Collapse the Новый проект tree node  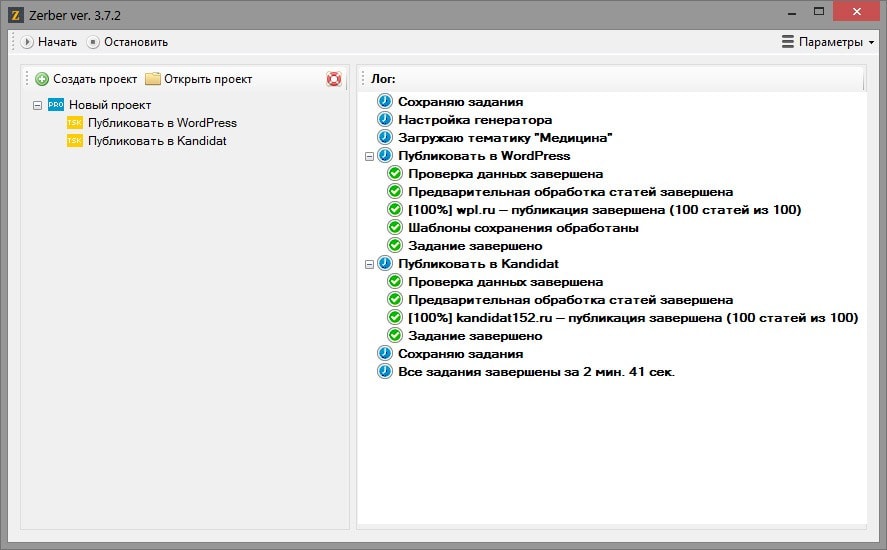(37, 105)
